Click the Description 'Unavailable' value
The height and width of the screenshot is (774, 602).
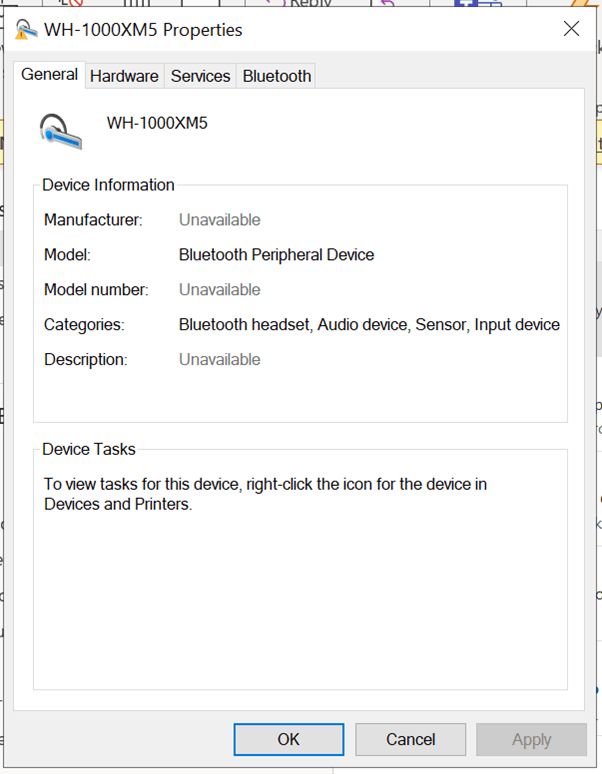220,359
